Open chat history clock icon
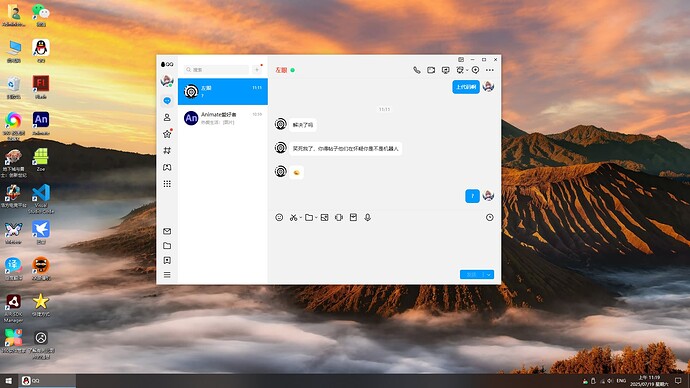The image size is (690, 388). (489, 217)
